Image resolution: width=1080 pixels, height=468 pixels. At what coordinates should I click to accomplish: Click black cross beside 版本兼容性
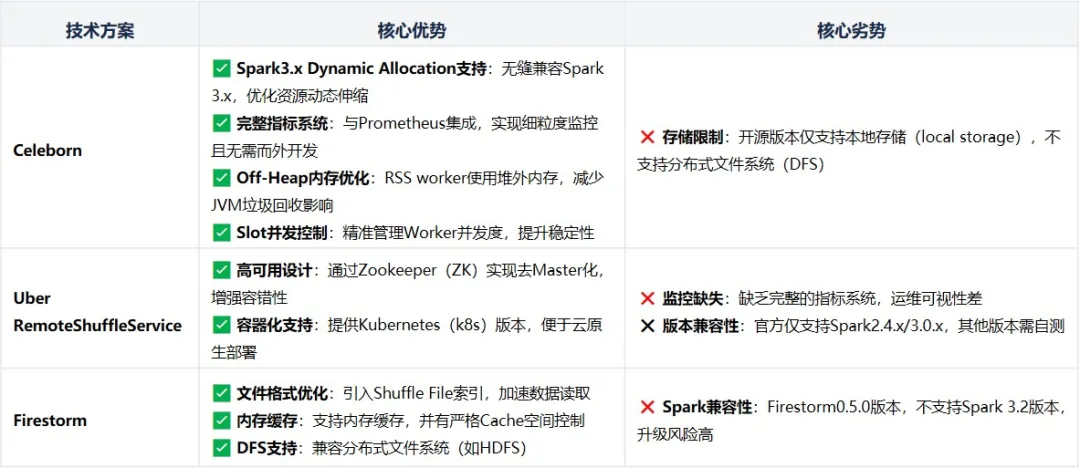pyautogui.click(x=647, y=326)
